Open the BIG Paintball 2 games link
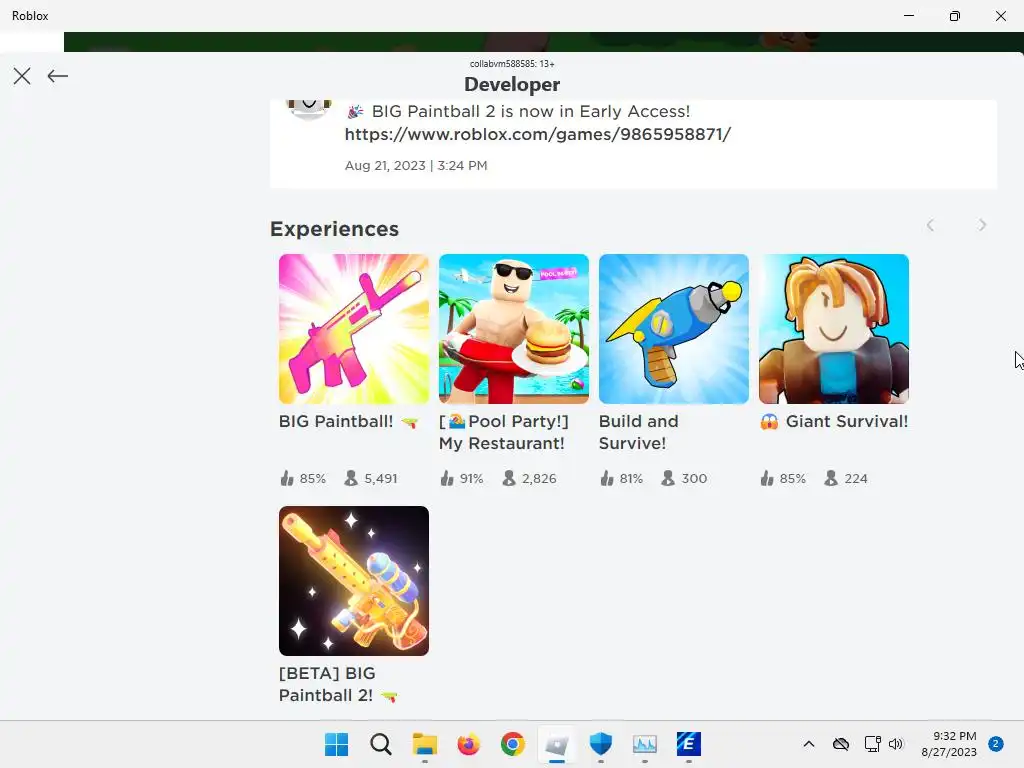Image resolution: width=1024 pixels, height=768 pixels. 537,134
